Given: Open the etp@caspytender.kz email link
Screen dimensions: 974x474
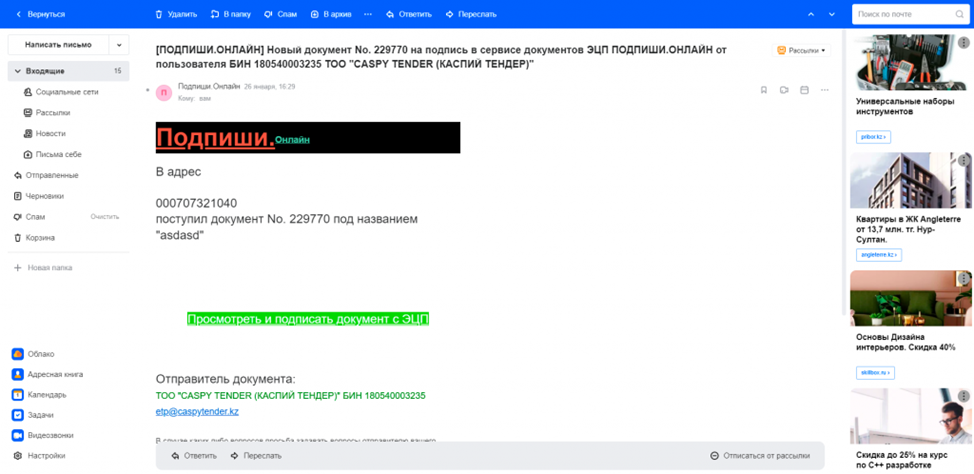Looking at the screenshot, I should pos(197,411).
